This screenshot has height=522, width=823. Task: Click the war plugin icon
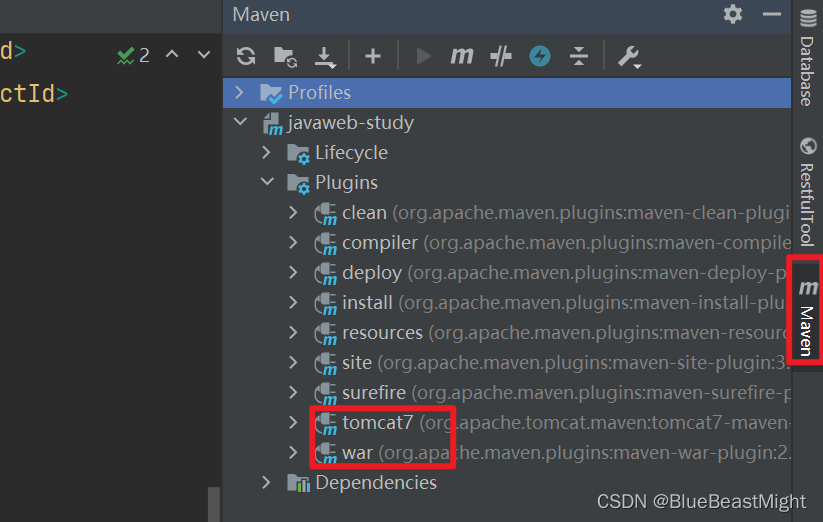(325, 453)
